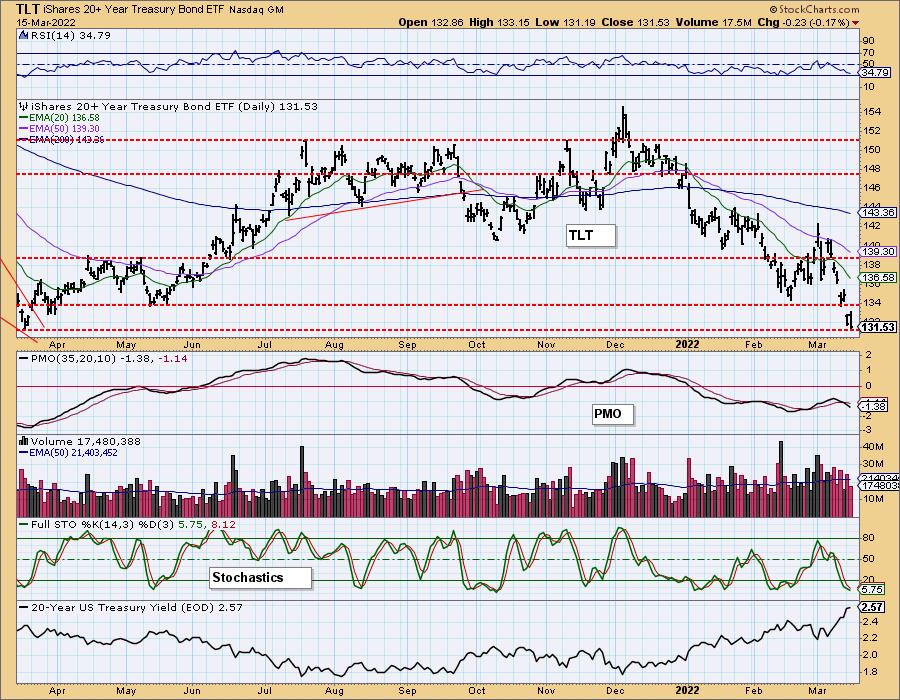Click the volume EMA(50) 21,403,452 legend
The width and height of the screenshot is (900, 700).
tap(68, 453)
